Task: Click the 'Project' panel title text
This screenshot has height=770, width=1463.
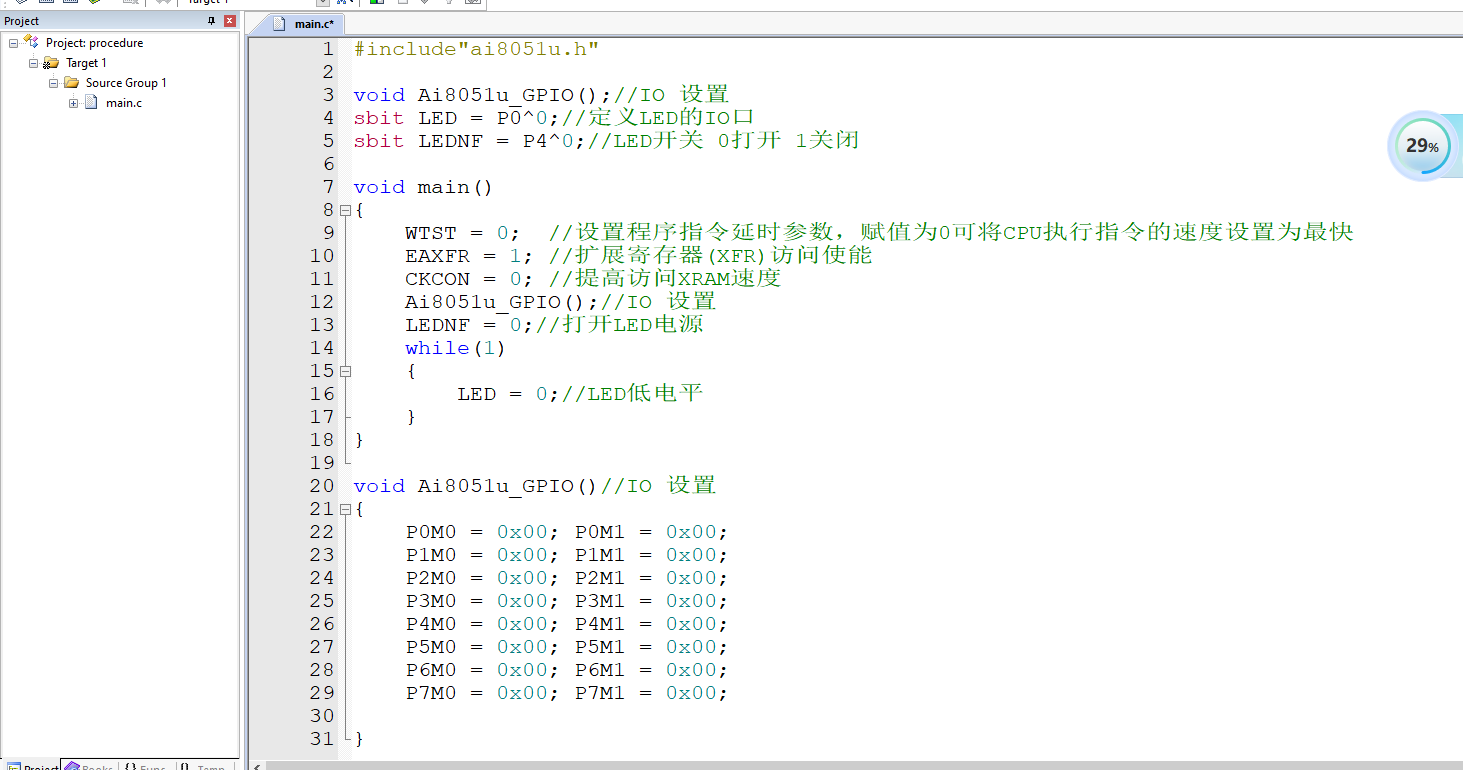Action: point(22,21)
